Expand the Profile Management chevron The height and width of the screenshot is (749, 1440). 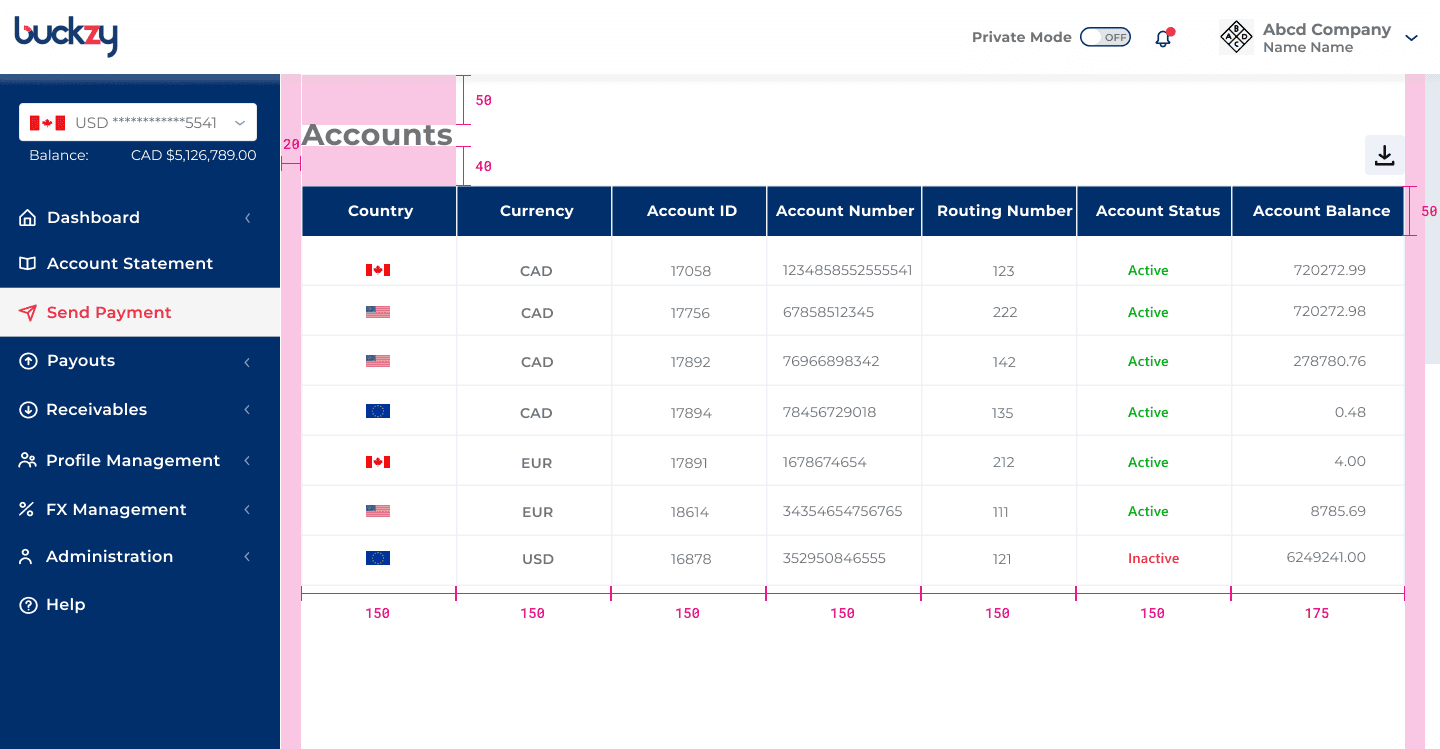(247, 461)
